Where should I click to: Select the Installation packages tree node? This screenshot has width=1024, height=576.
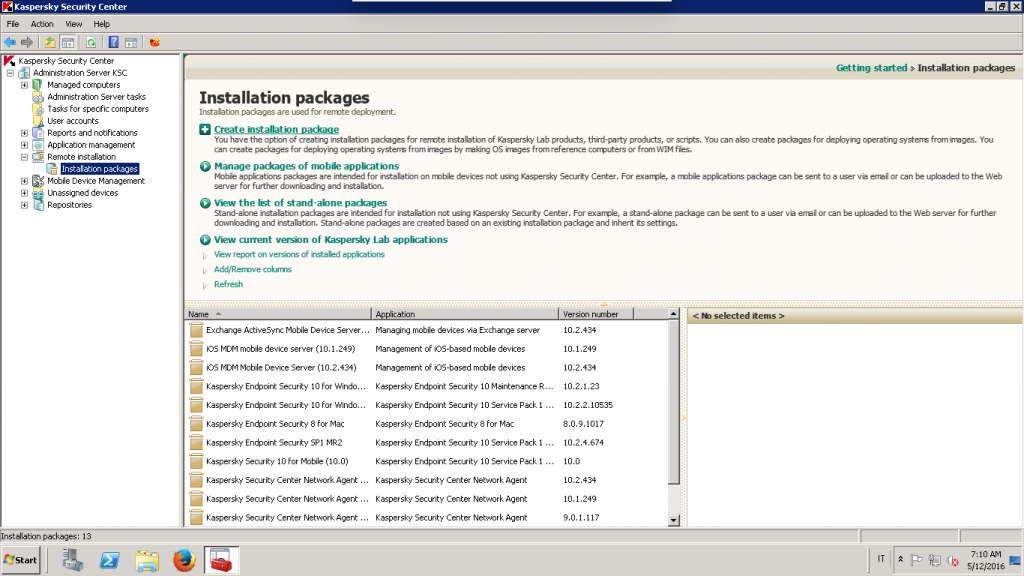(x=99, y=169)
